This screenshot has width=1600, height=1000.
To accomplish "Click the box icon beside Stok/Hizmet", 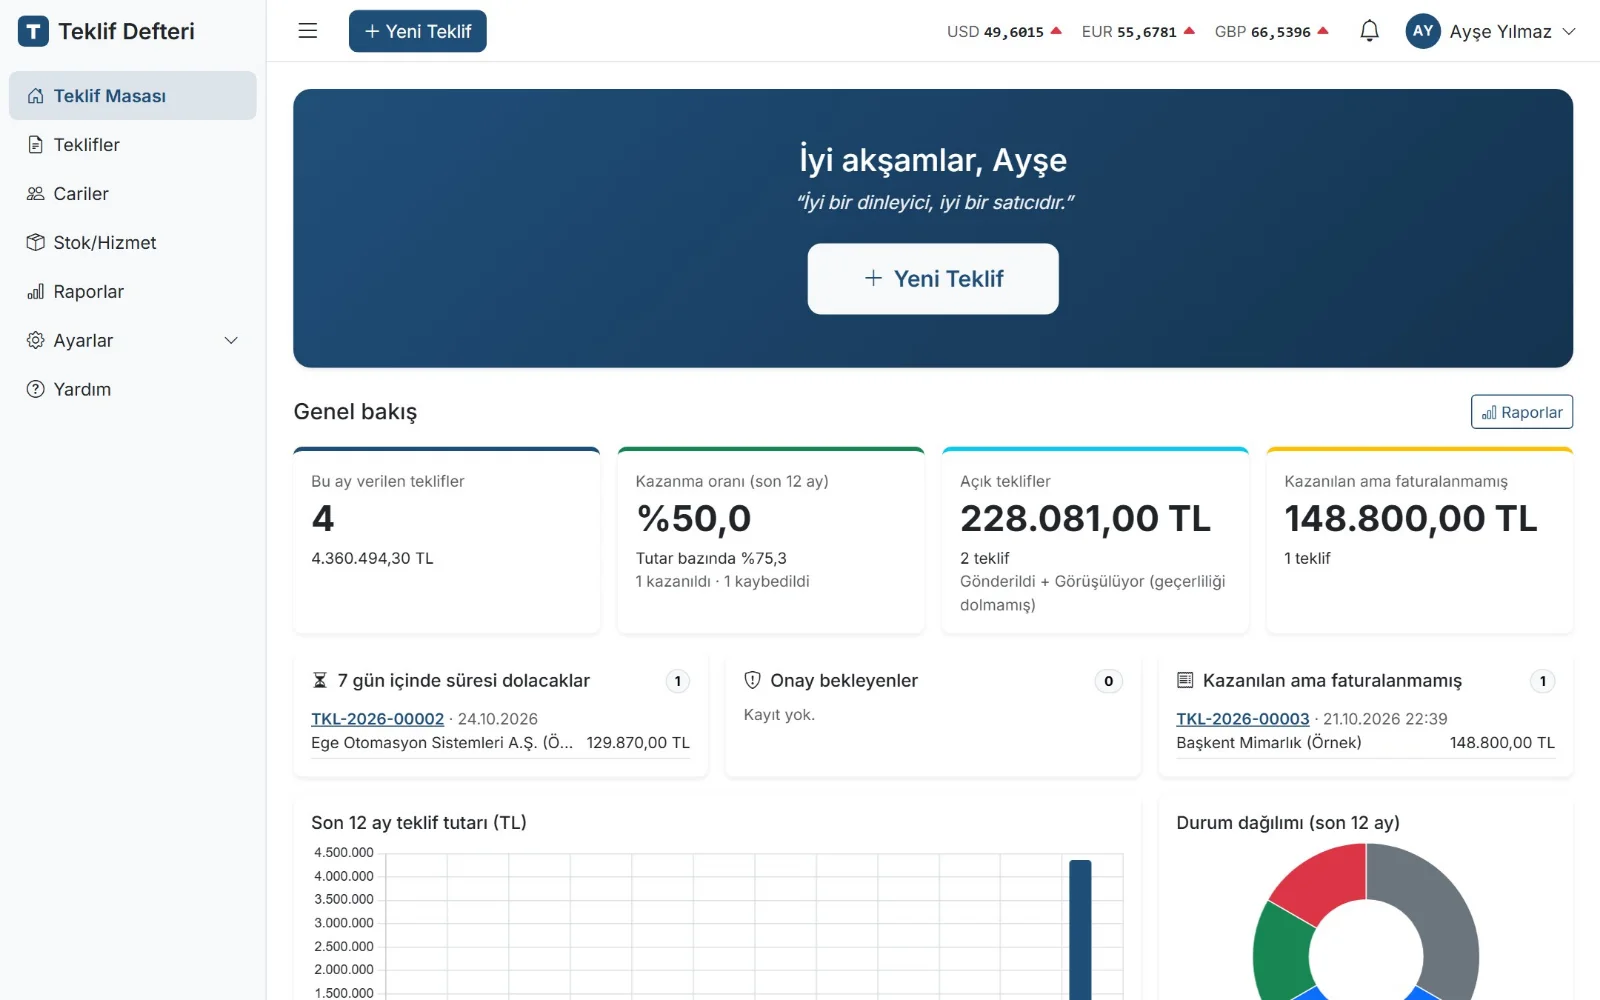I will pos(36,243).
